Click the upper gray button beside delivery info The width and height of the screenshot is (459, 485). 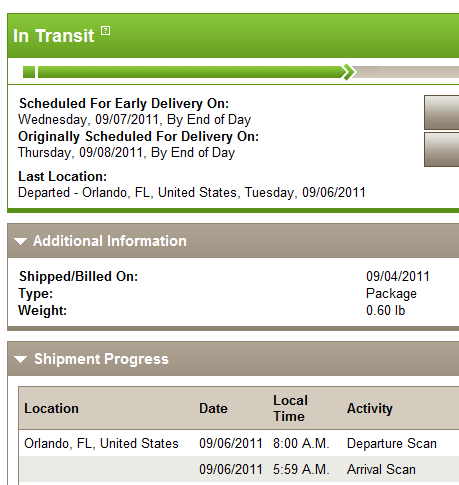pyautogui.click(x=441, y=113)
